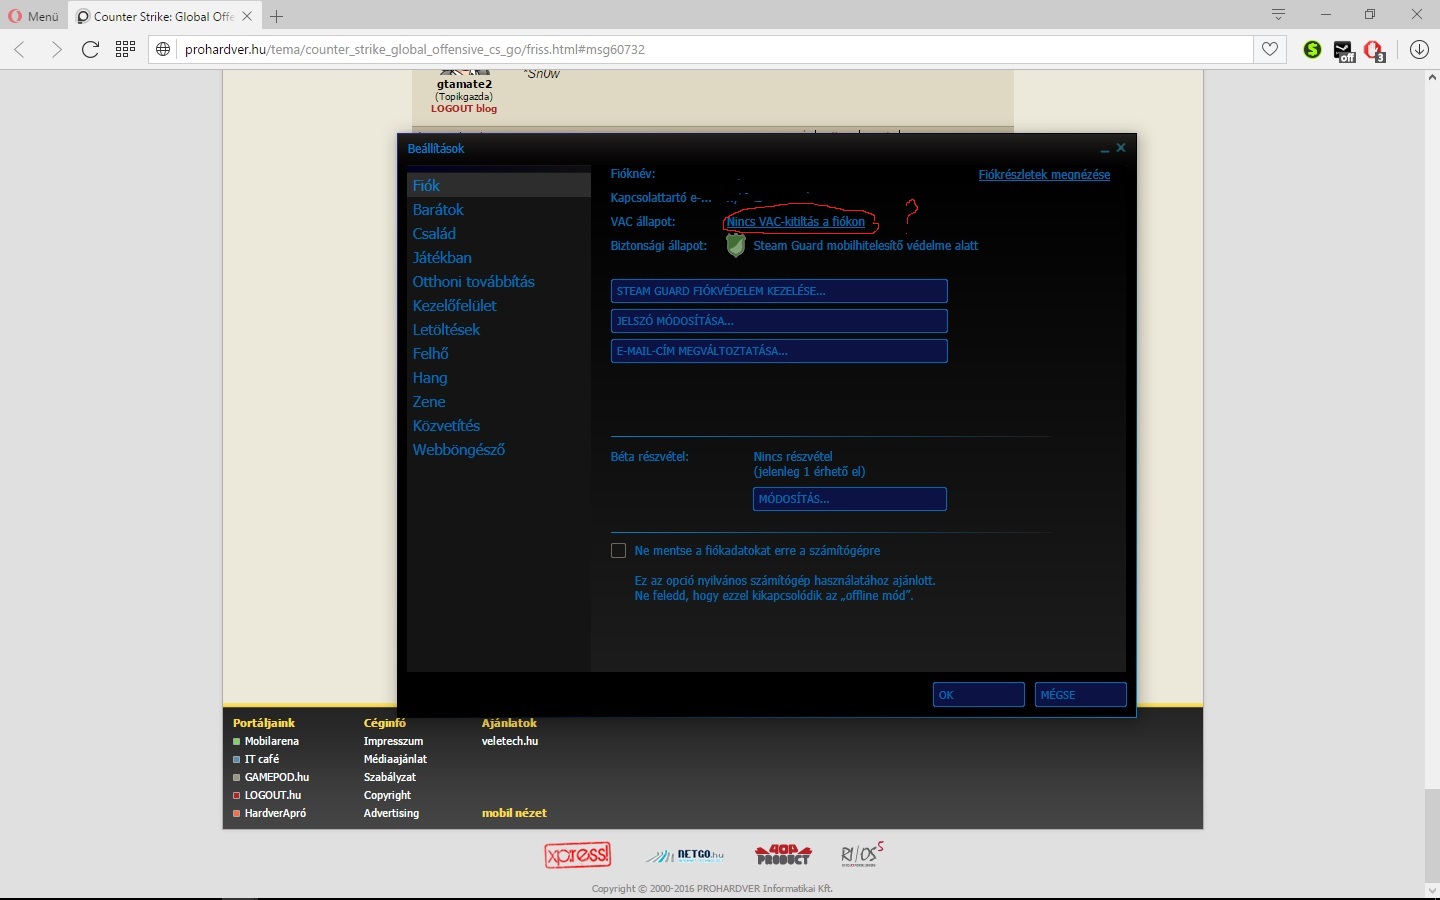
Task: Confirm settings with OK button
Action: [x=979, y=695]
